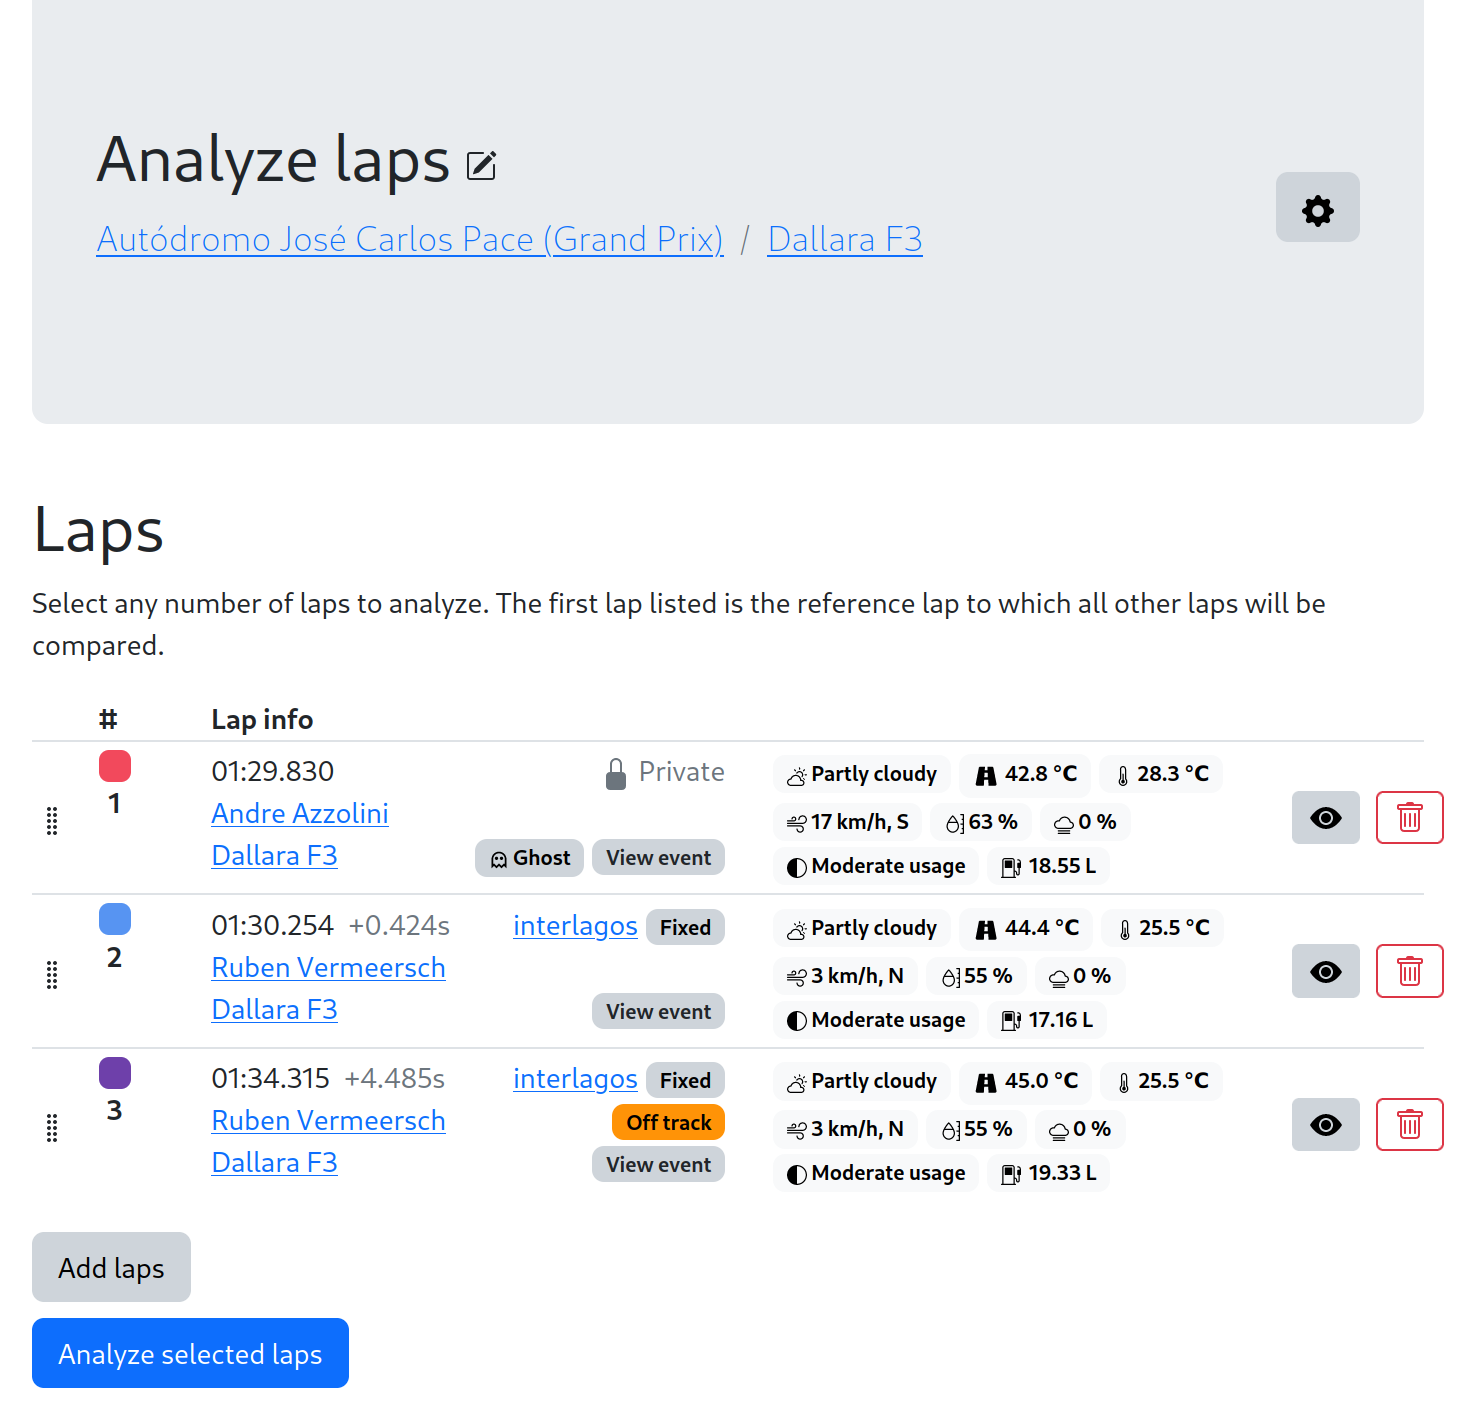The width and height of the screenshot is (1460, 1426).
Task: Click the Private lock icon on lap 1
Action: (x=615, y=771)
